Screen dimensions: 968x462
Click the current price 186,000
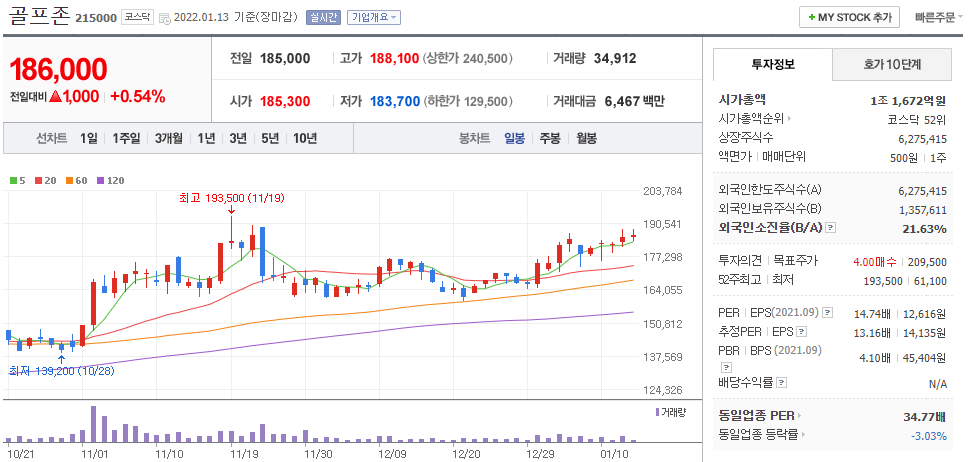(59, 70)
